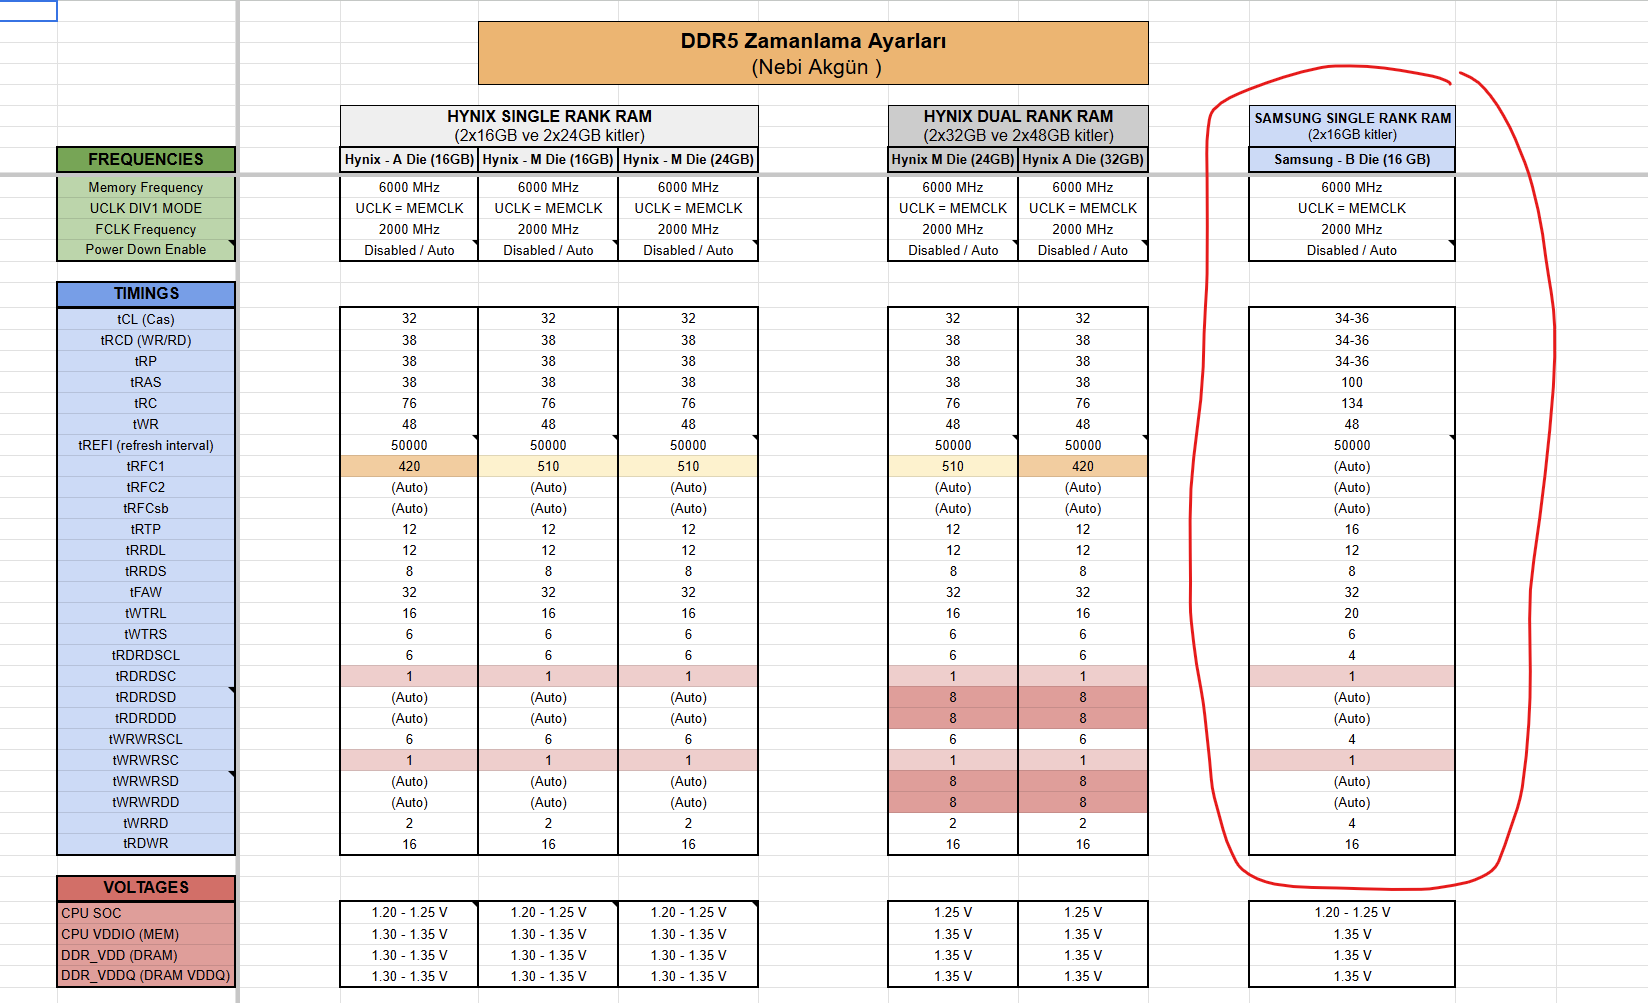Select the "UCLK DIV1 MODE" row label
1648x1003 pixels.
coord(146,208)
